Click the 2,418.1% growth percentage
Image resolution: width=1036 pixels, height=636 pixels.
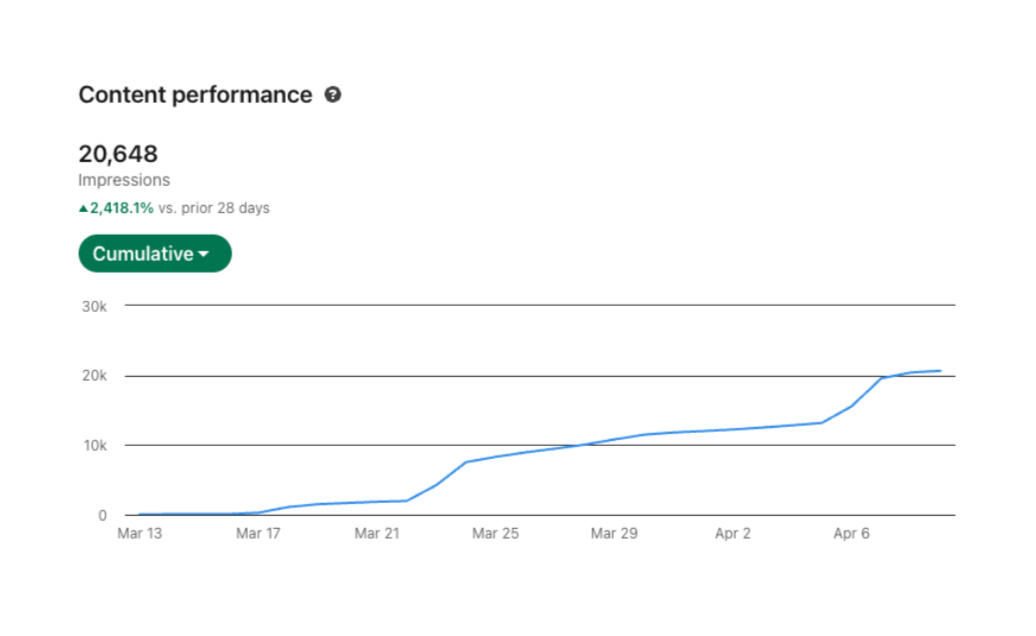(x=122, y=208)
